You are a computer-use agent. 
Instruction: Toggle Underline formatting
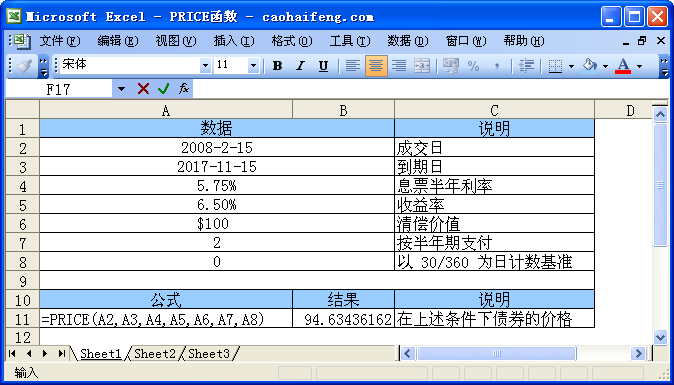tap(323, 66)
